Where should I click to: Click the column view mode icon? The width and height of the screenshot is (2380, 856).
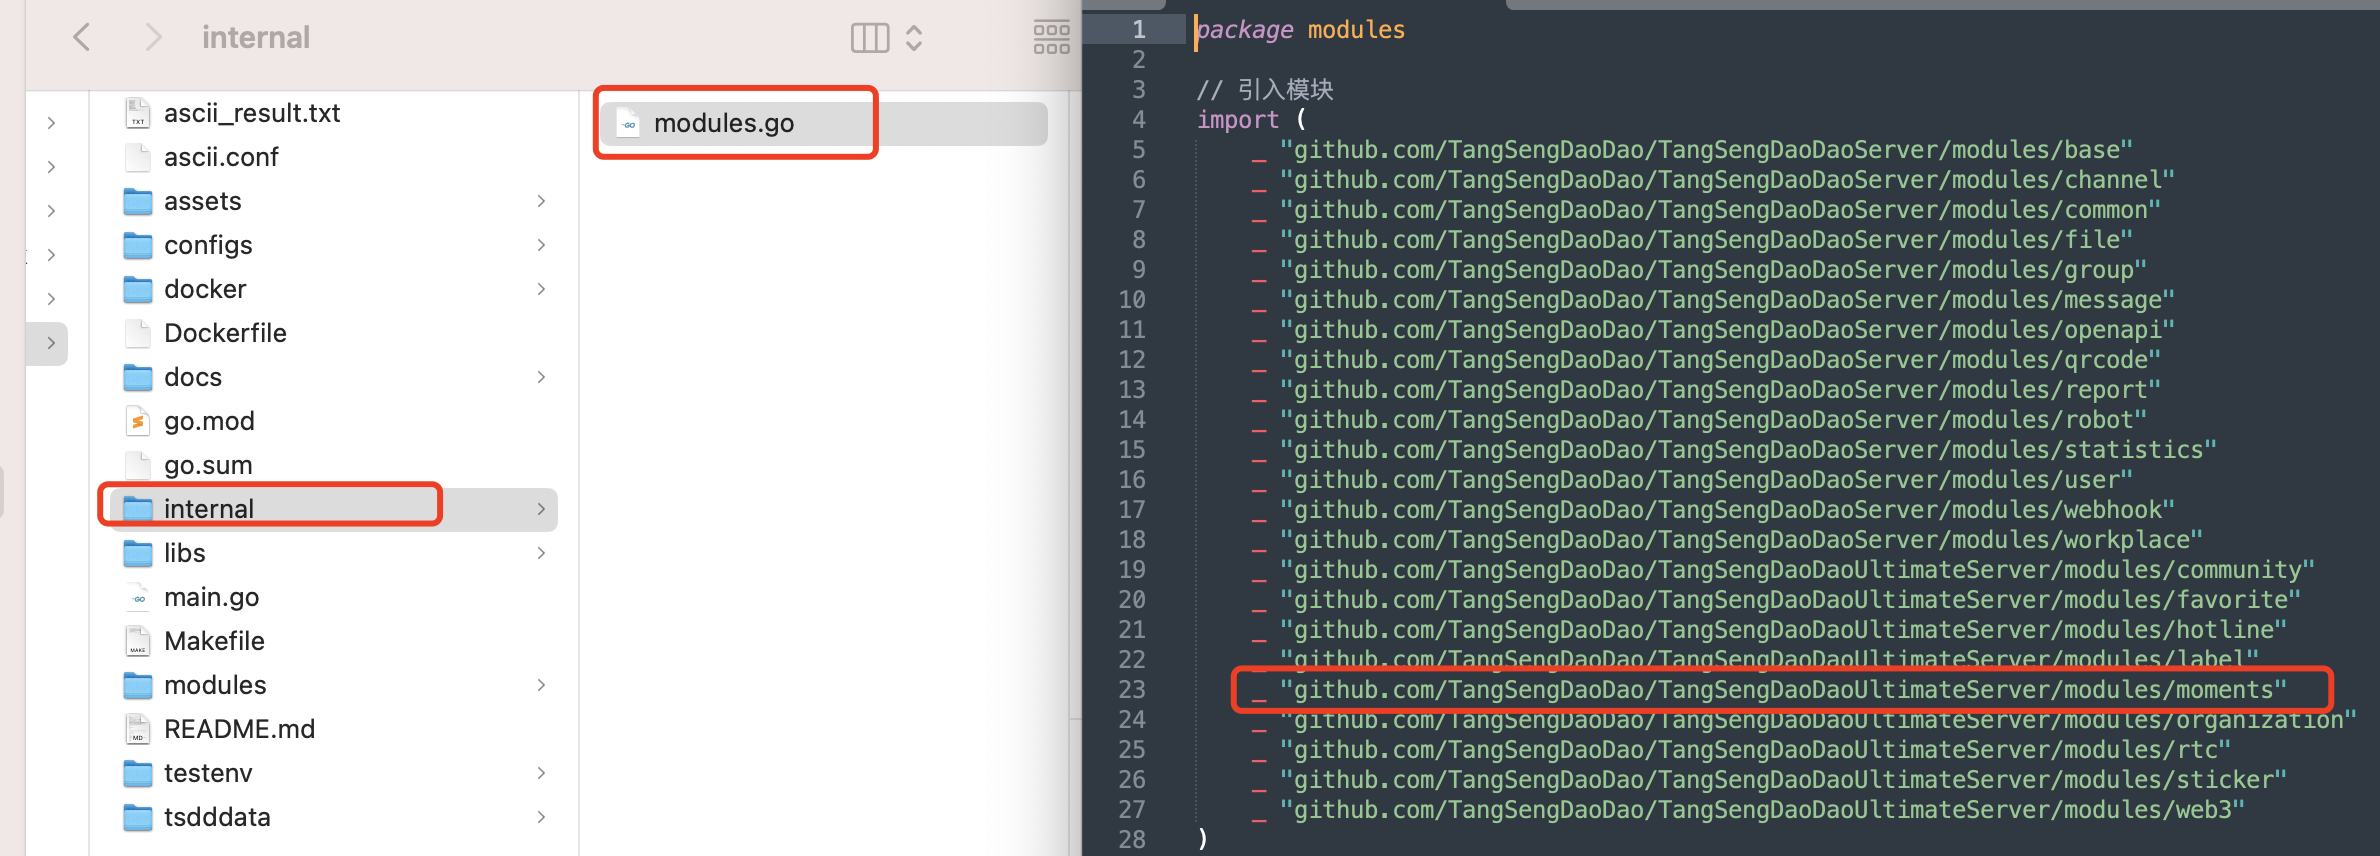point(869,38)
